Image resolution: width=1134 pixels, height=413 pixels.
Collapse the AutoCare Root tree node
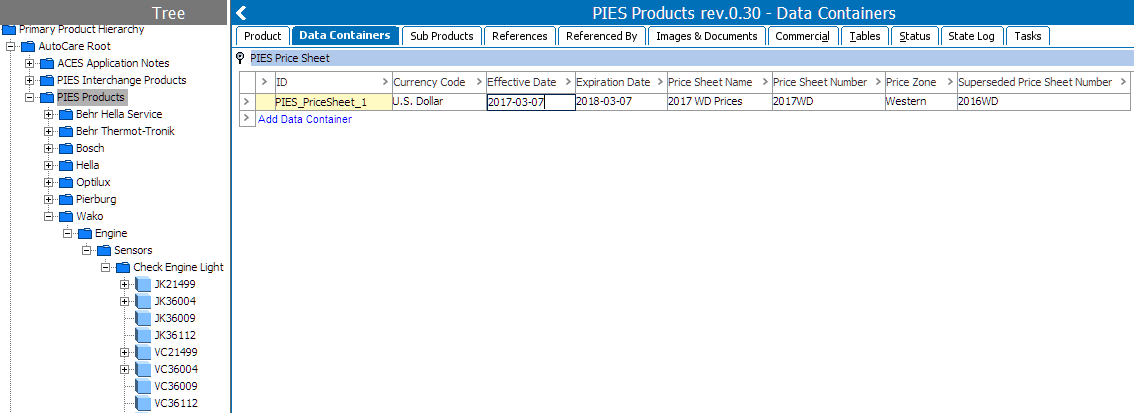[11, 46]
